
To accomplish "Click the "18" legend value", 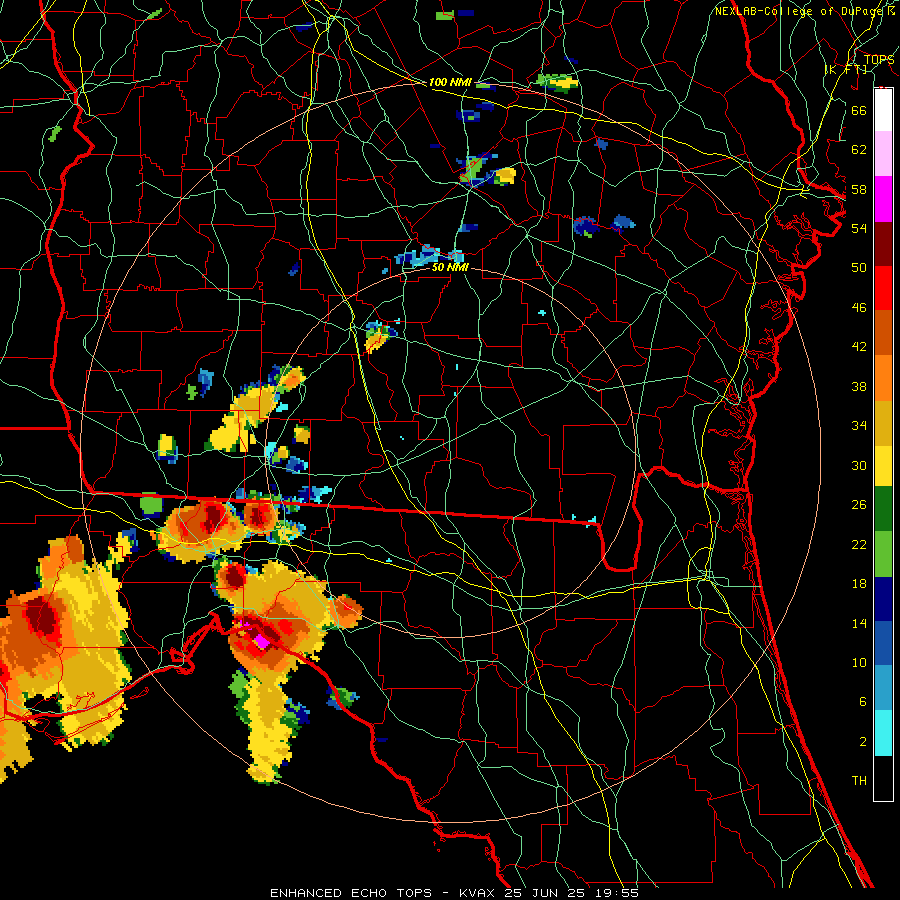I will pos(859,584).
